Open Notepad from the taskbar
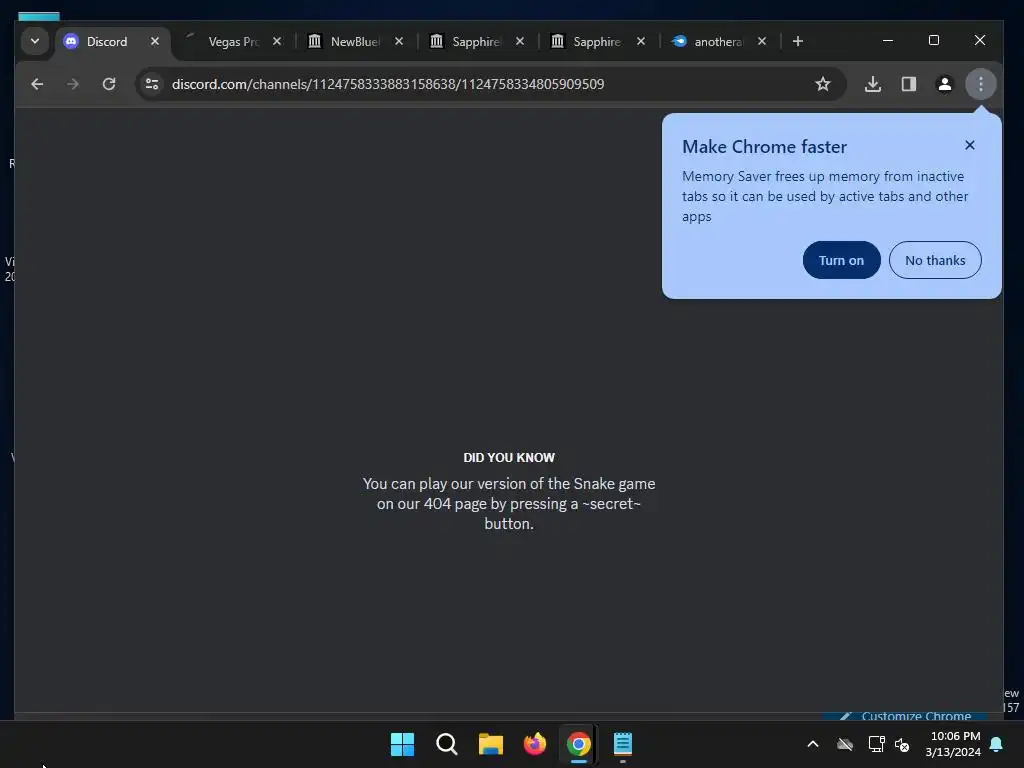The image size is (1024, 768). pyautogui.click(x=622, y=744)
